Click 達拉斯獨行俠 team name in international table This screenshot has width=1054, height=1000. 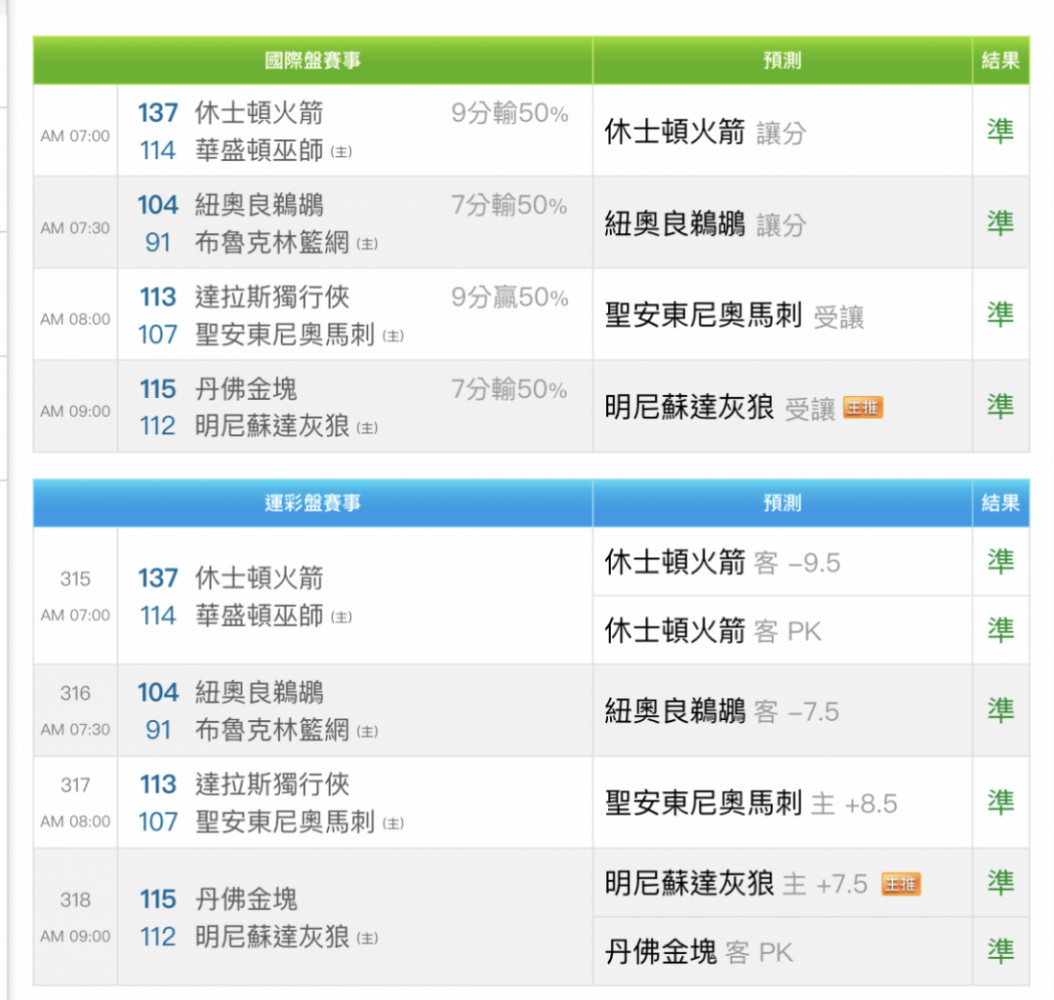click(x=272, y=296)
